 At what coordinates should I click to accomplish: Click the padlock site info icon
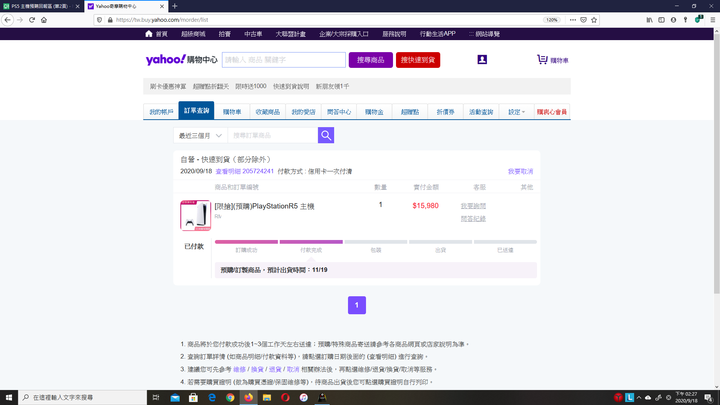[x=110, y=20]
